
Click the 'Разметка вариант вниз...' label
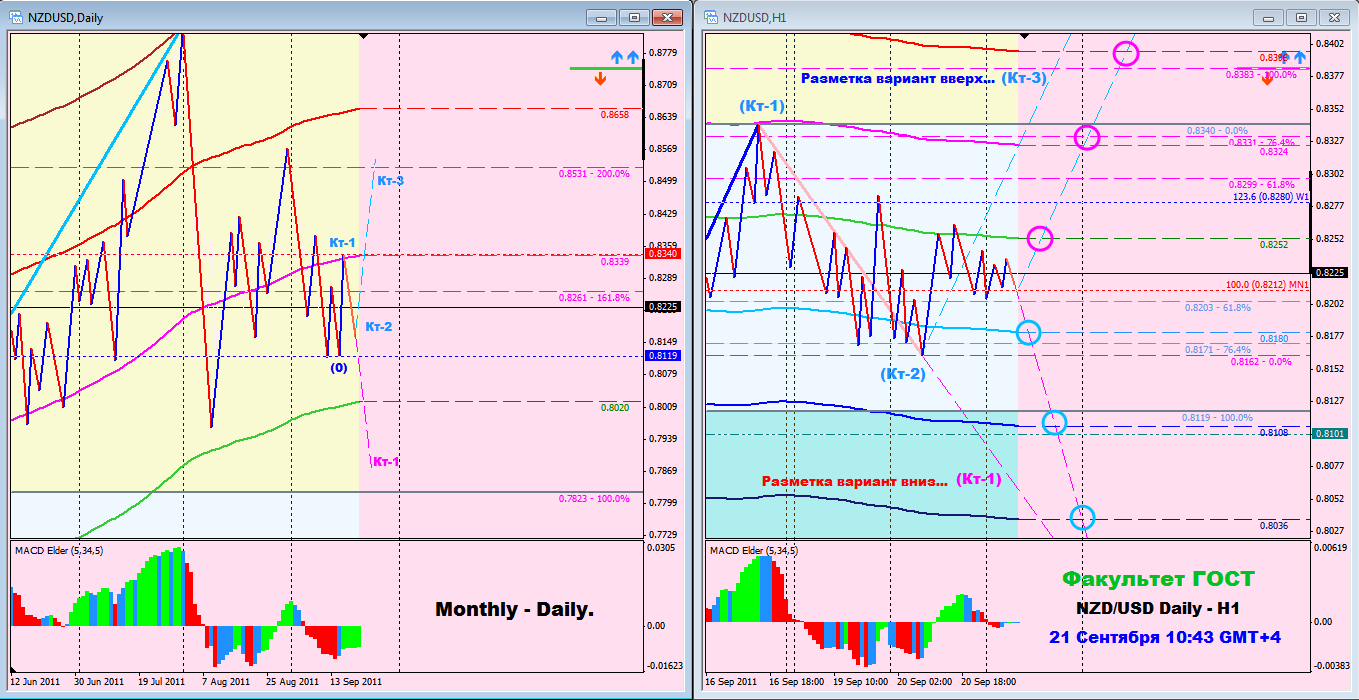tap(855, 481)
